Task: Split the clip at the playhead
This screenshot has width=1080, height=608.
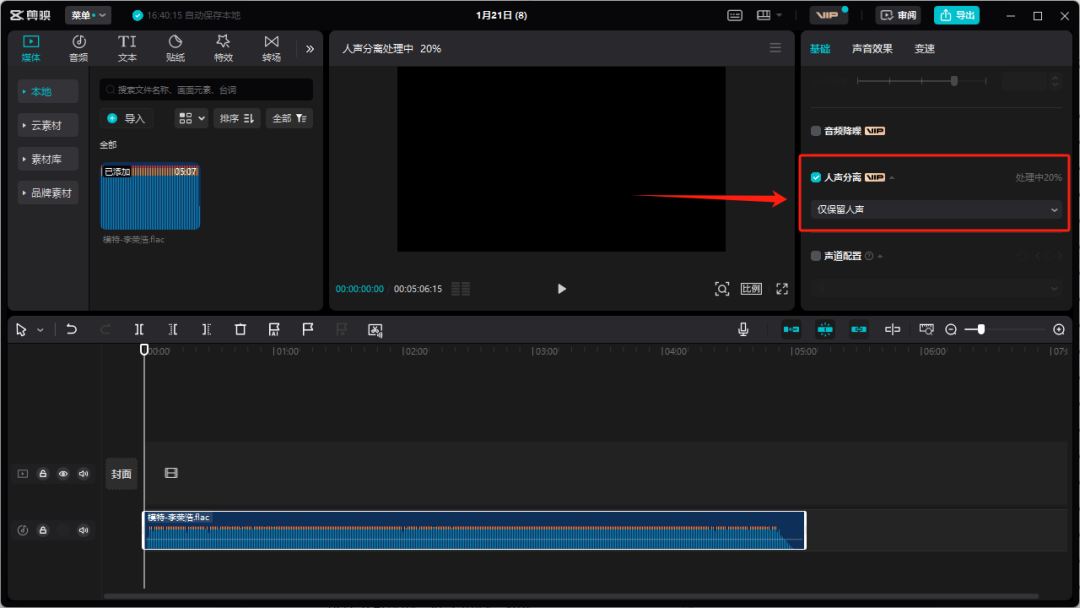Action: coord(139,330)
